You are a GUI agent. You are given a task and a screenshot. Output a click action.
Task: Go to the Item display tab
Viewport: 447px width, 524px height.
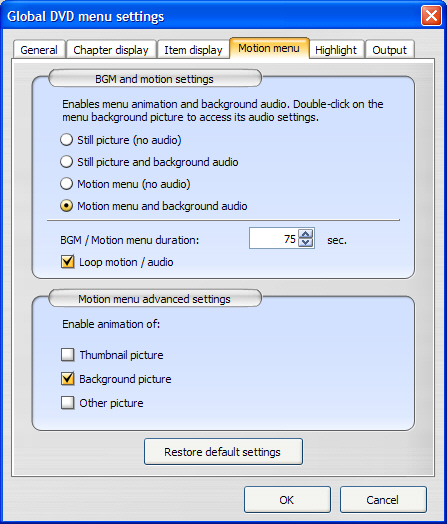pyautogui.click(x=193, y=50)
